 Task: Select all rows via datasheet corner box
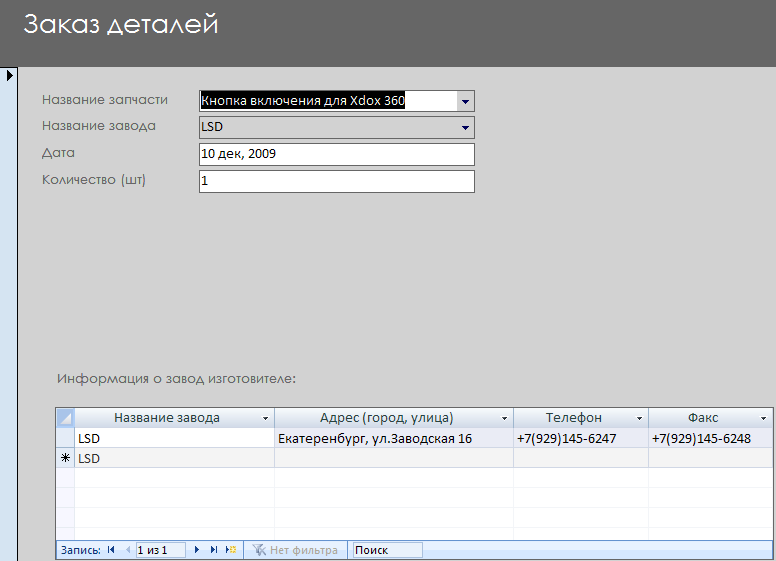(x=65, y=418)
